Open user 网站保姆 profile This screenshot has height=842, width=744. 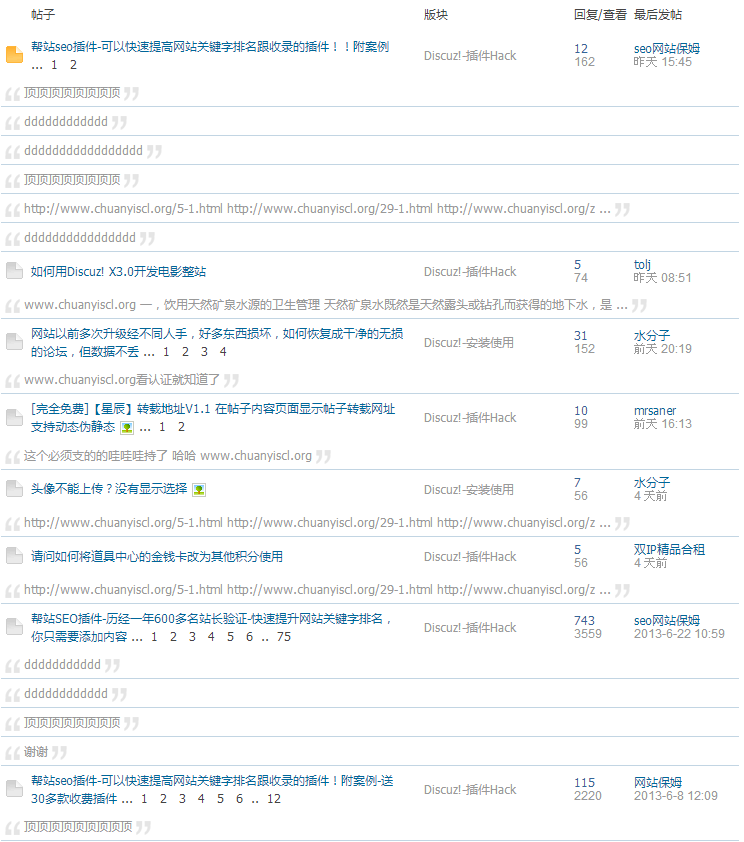coord(658,782)
